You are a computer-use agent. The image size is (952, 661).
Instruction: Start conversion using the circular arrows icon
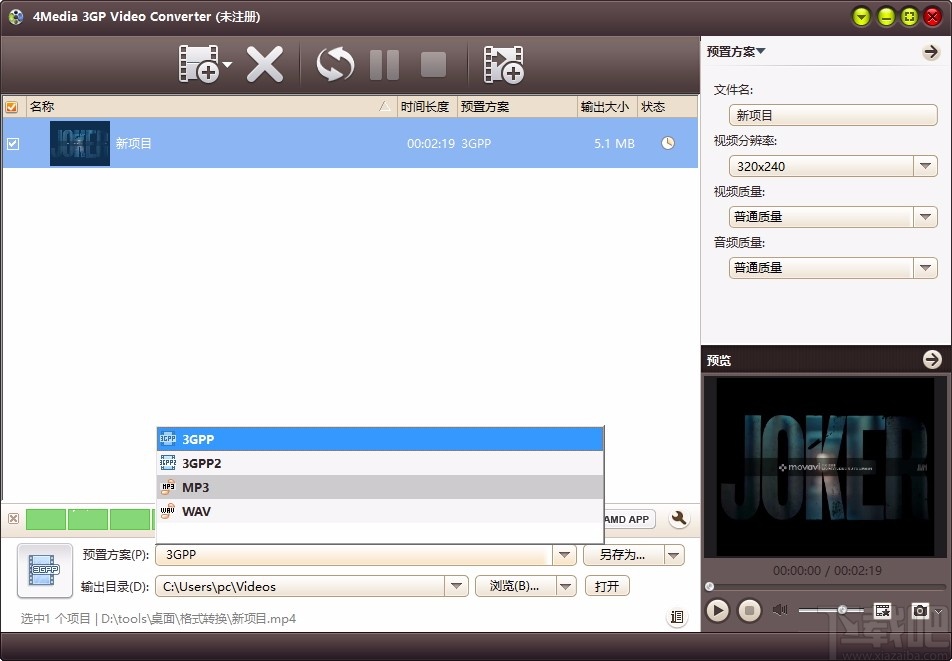click(x=333, y=63)
